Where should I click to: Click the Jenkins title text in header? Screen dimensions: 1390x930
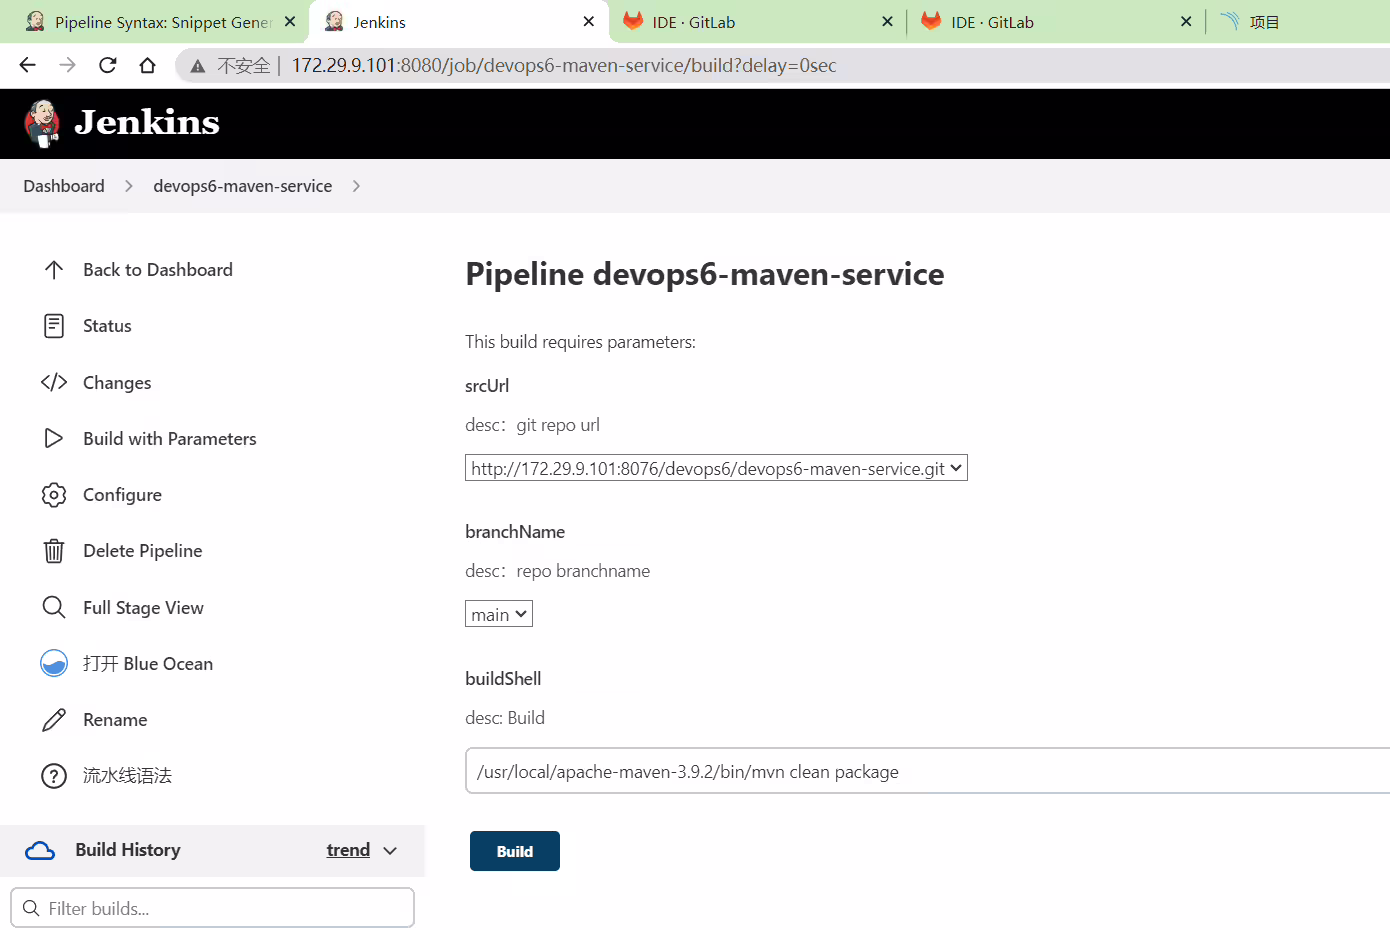coord(147,122)
